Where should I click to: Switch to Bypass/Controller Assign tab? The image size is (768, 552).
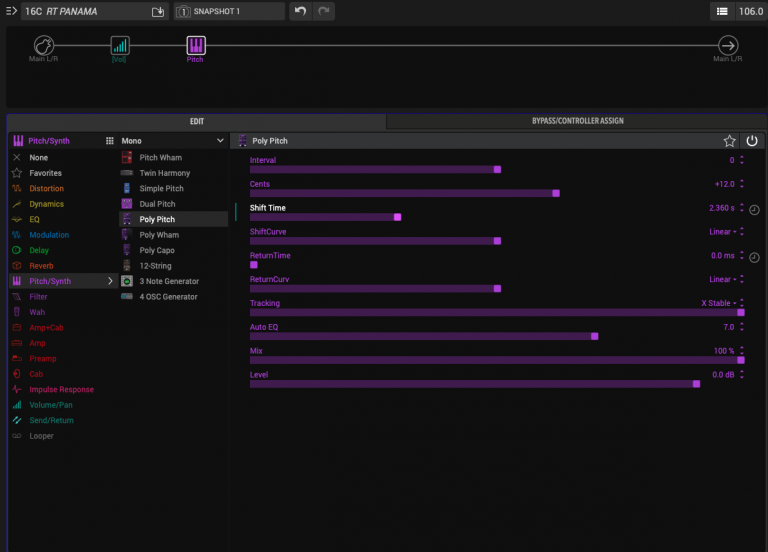pos(577,121)
